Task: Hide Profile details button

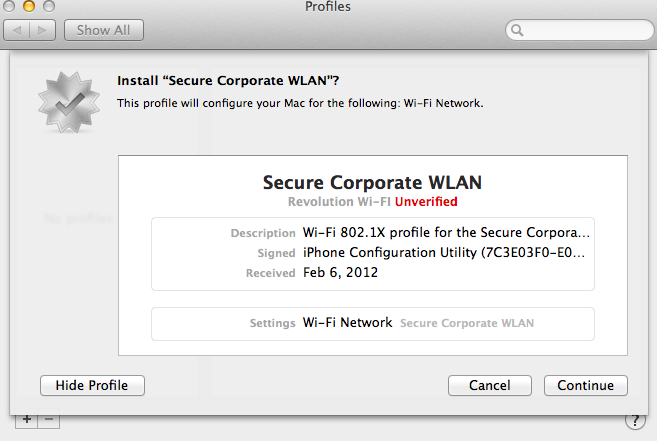Action: pos(92,385)
